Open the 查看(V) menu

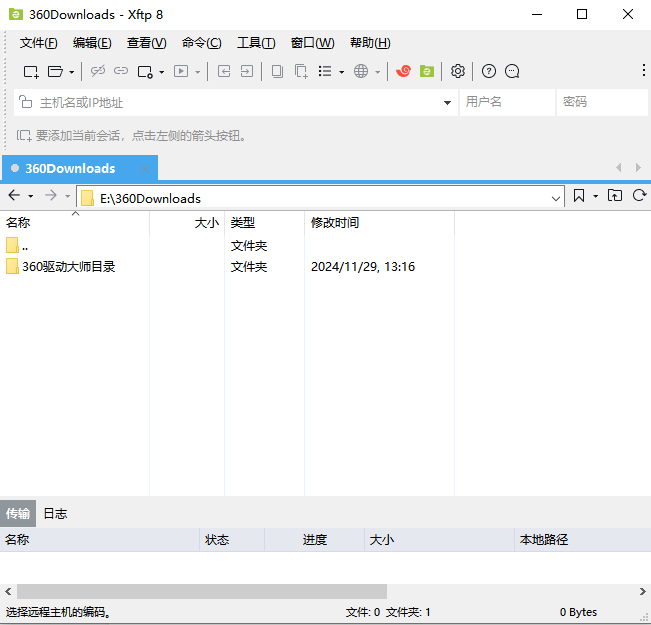point(147,43)
